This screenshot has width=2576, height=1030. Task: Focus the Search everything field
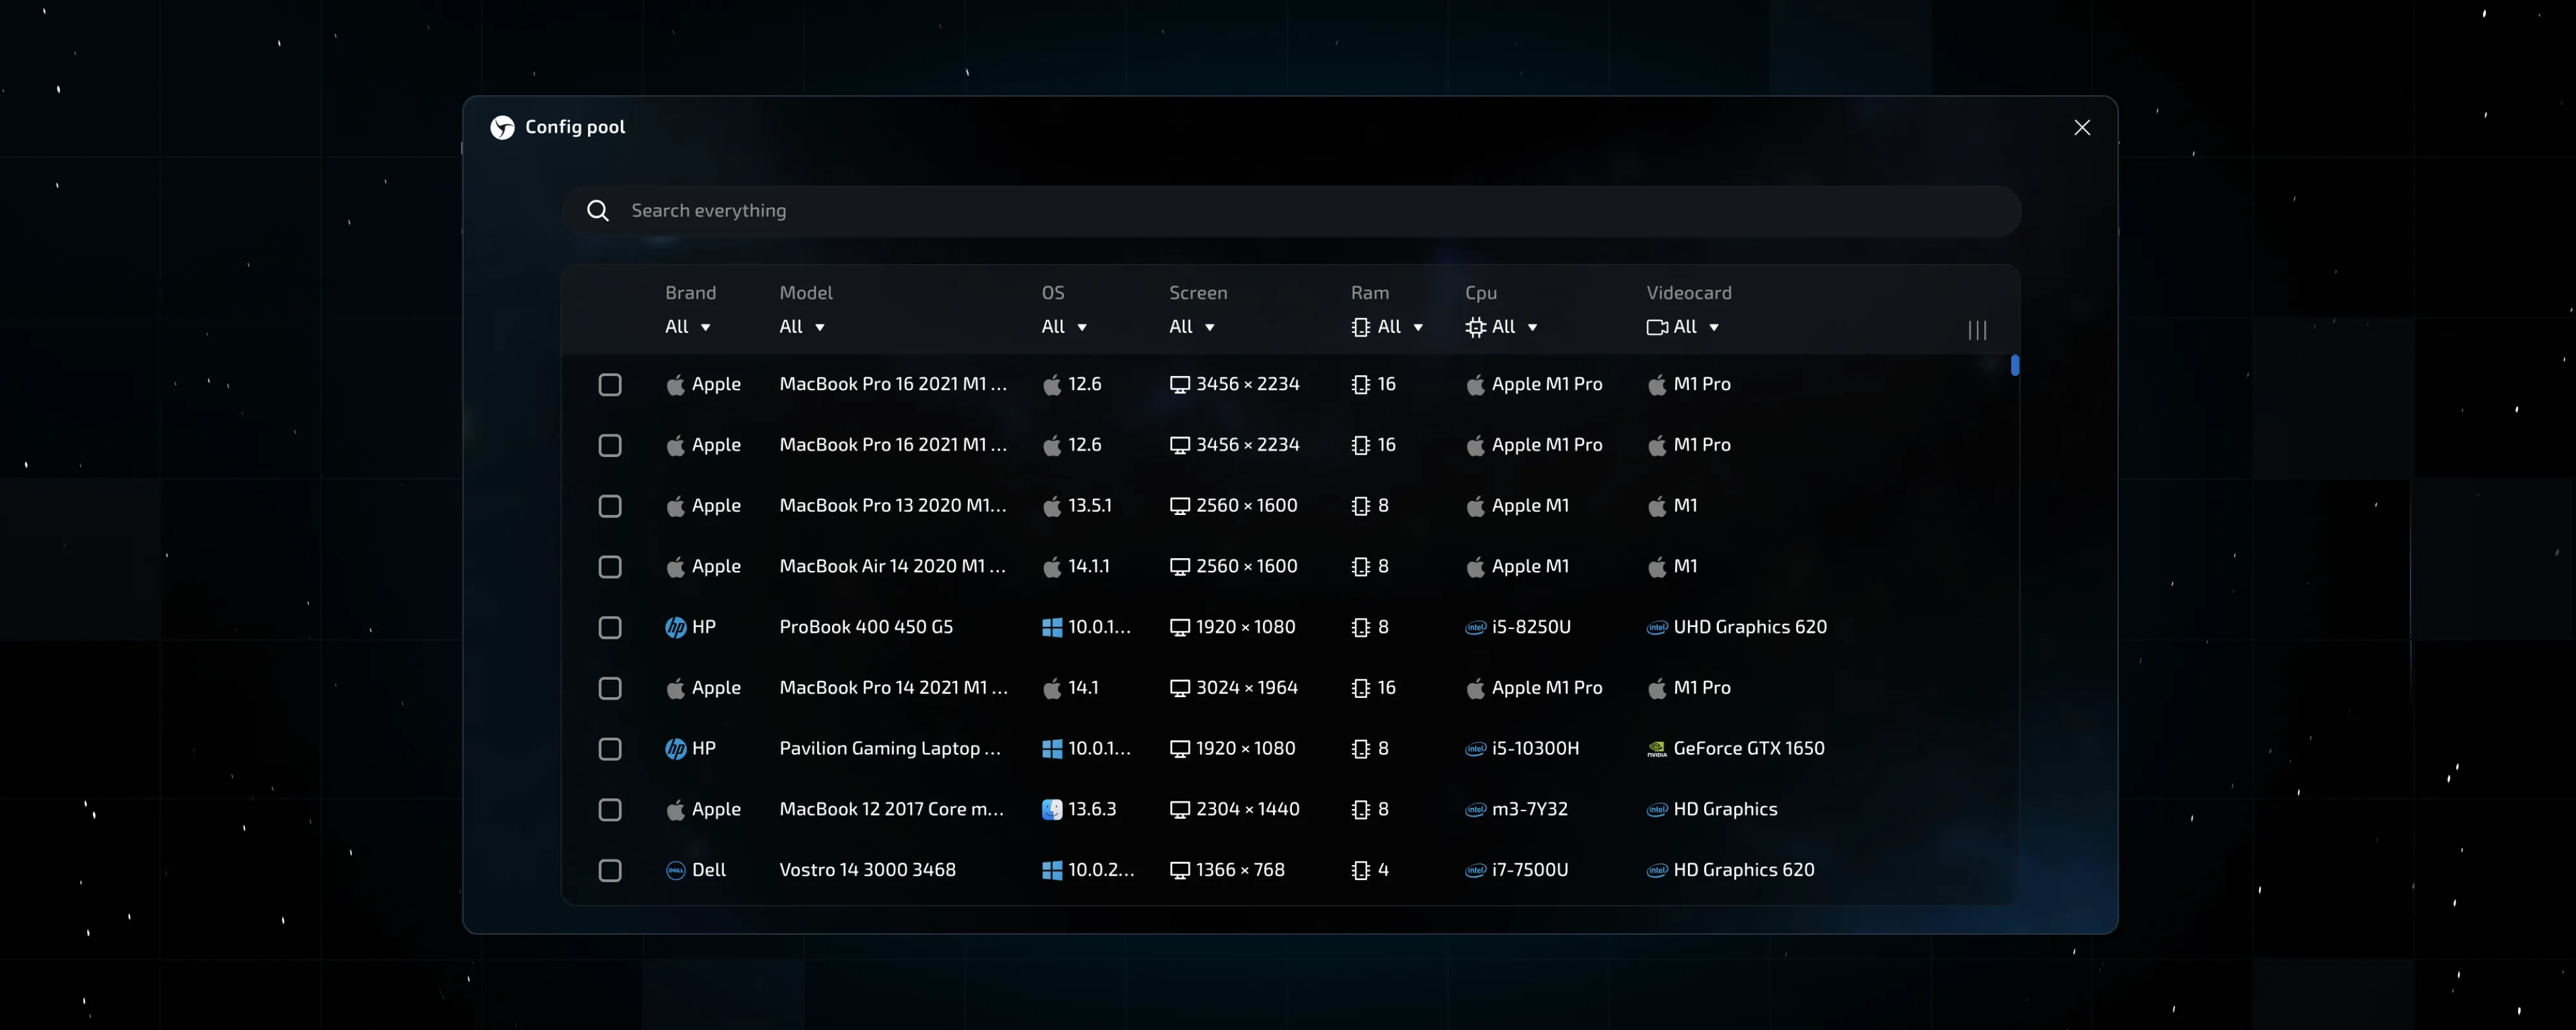[1300, 211]
